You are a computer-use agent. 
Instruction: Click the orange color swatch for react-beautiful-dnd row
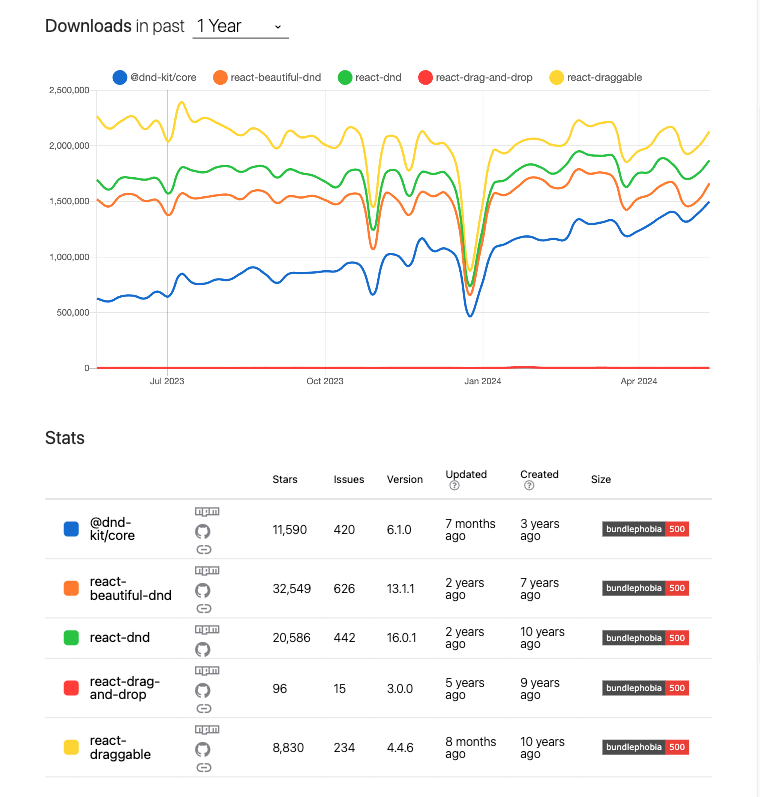[x=71, y=588]
